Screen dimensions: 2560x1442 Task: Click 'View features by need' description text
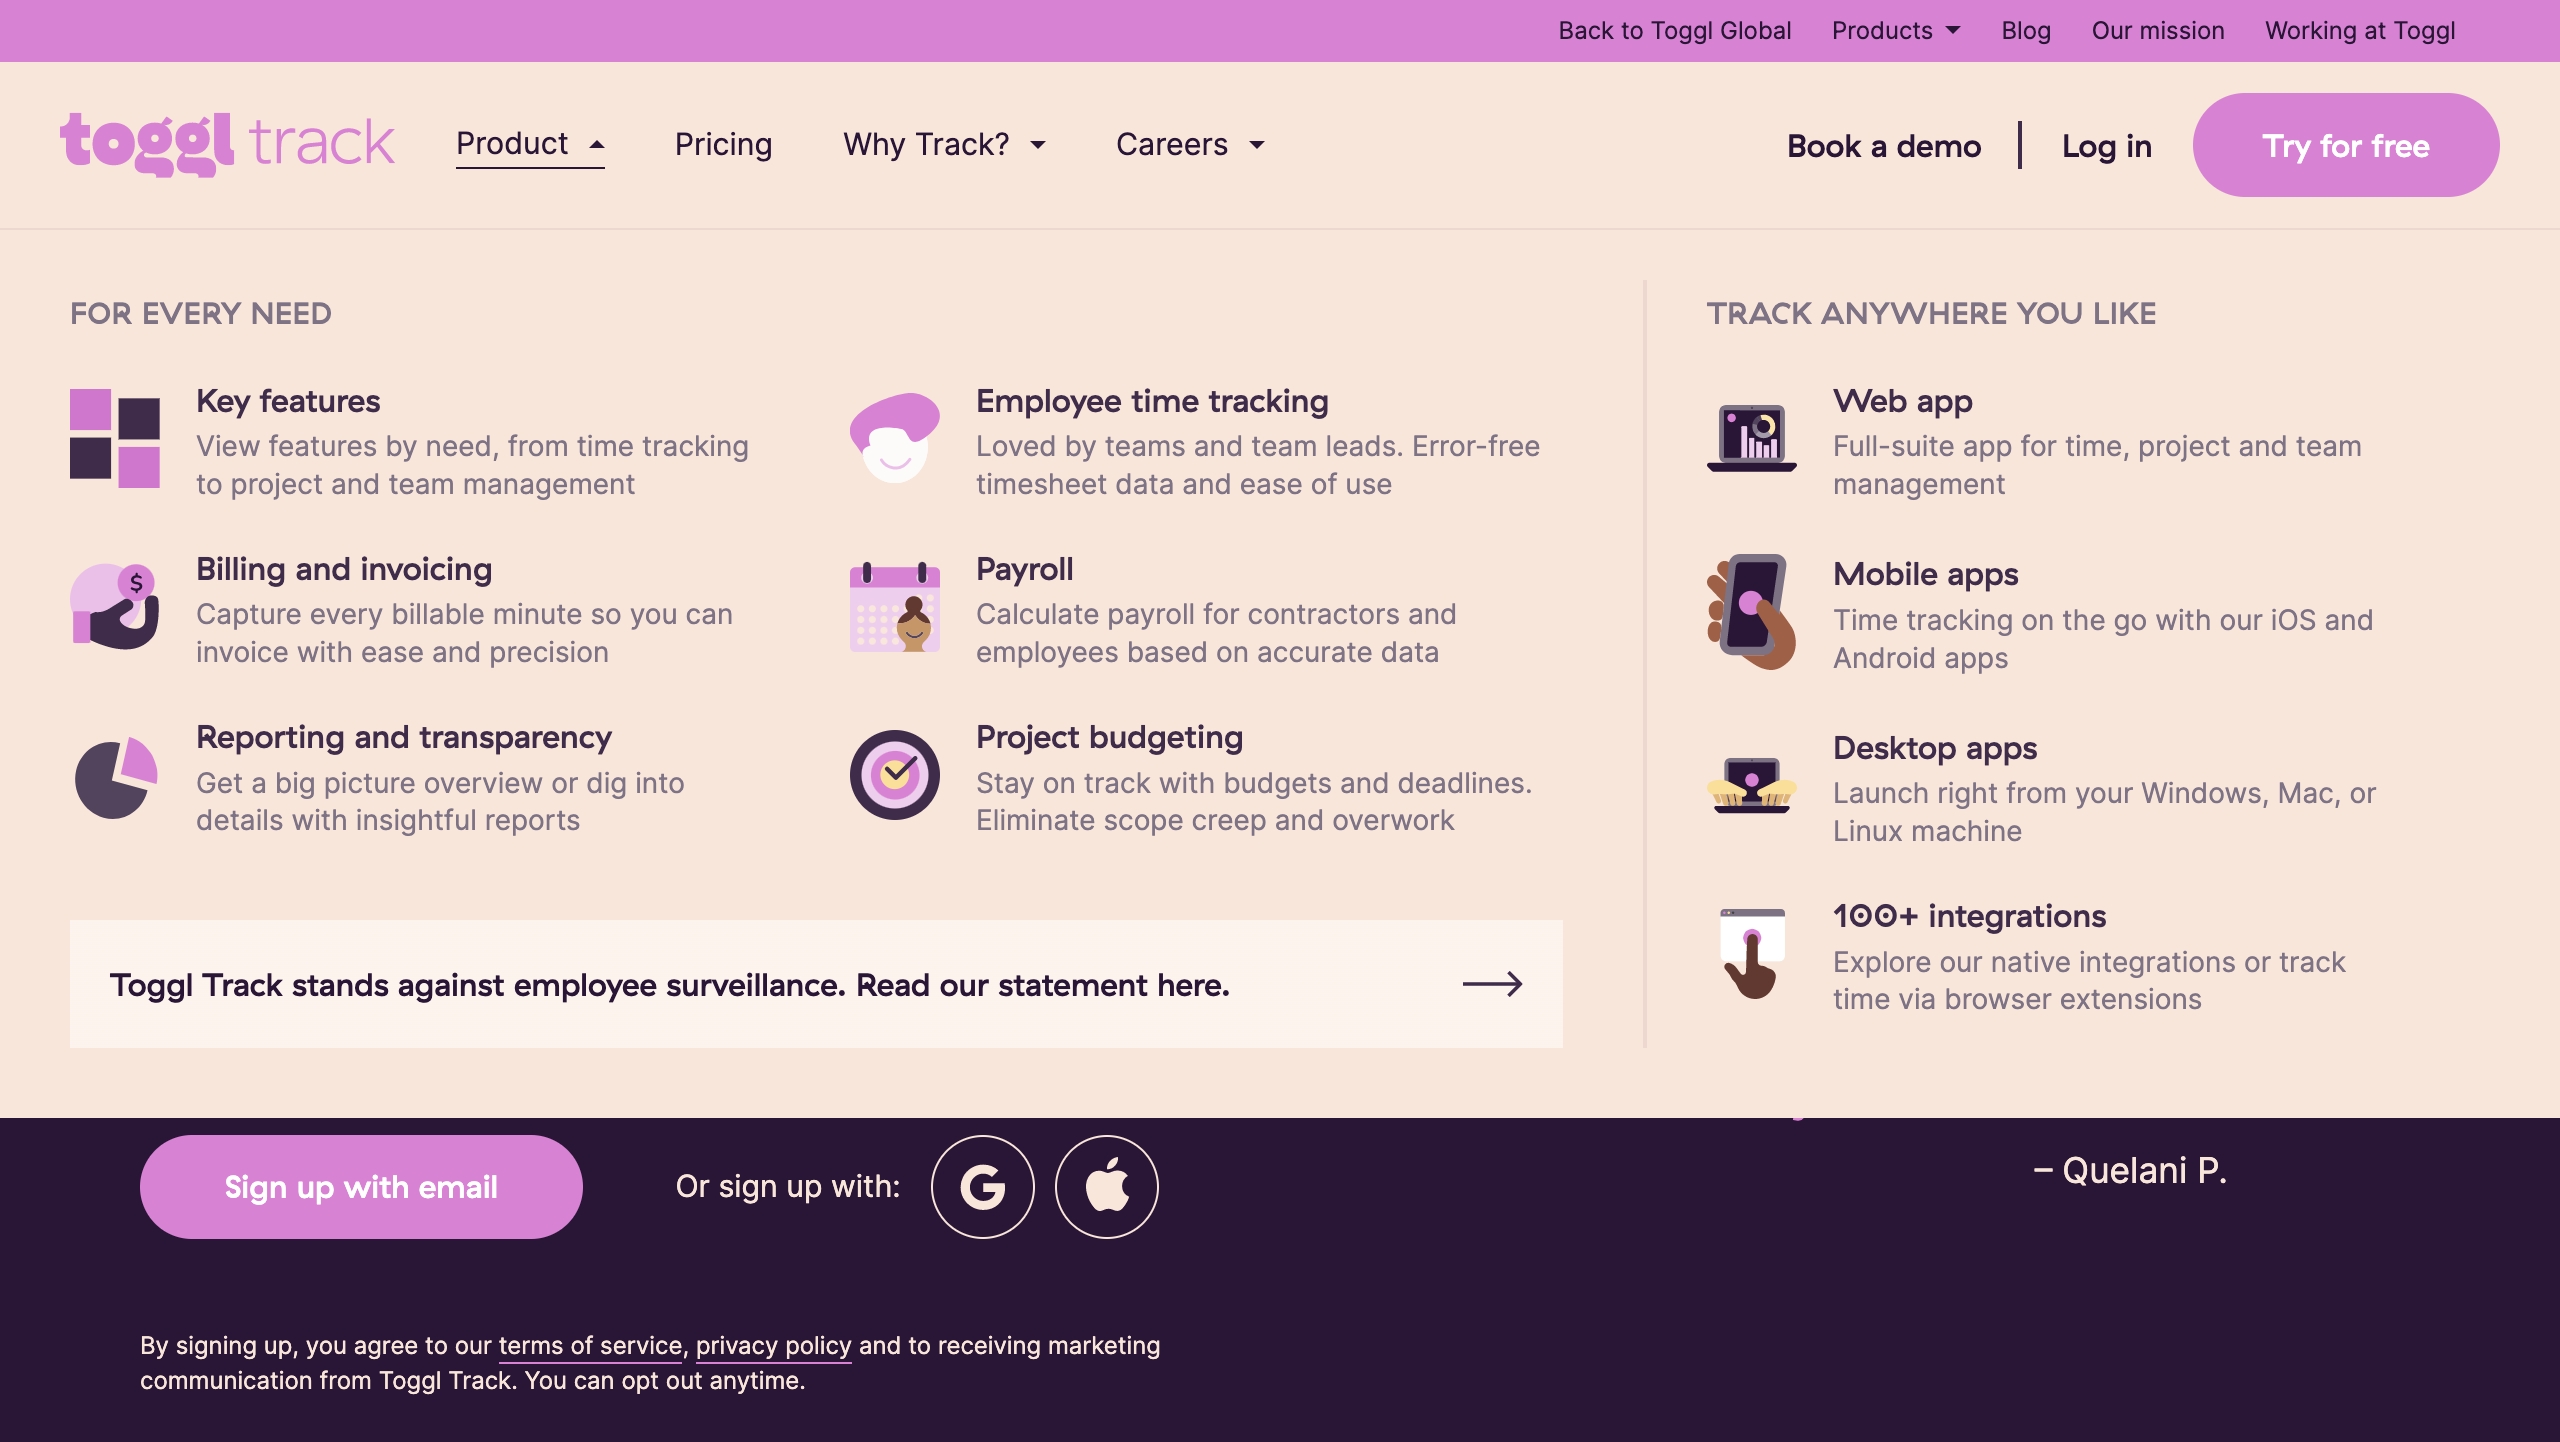click(472, 465)
